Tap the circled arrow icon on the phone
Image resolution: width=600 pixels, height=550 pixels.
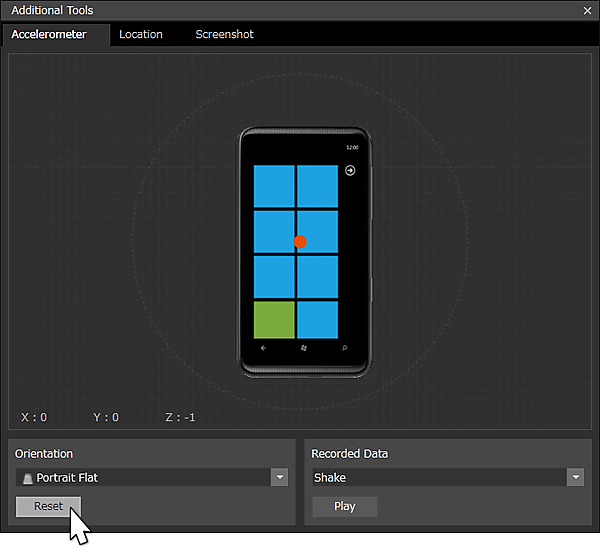coord(350,171)
